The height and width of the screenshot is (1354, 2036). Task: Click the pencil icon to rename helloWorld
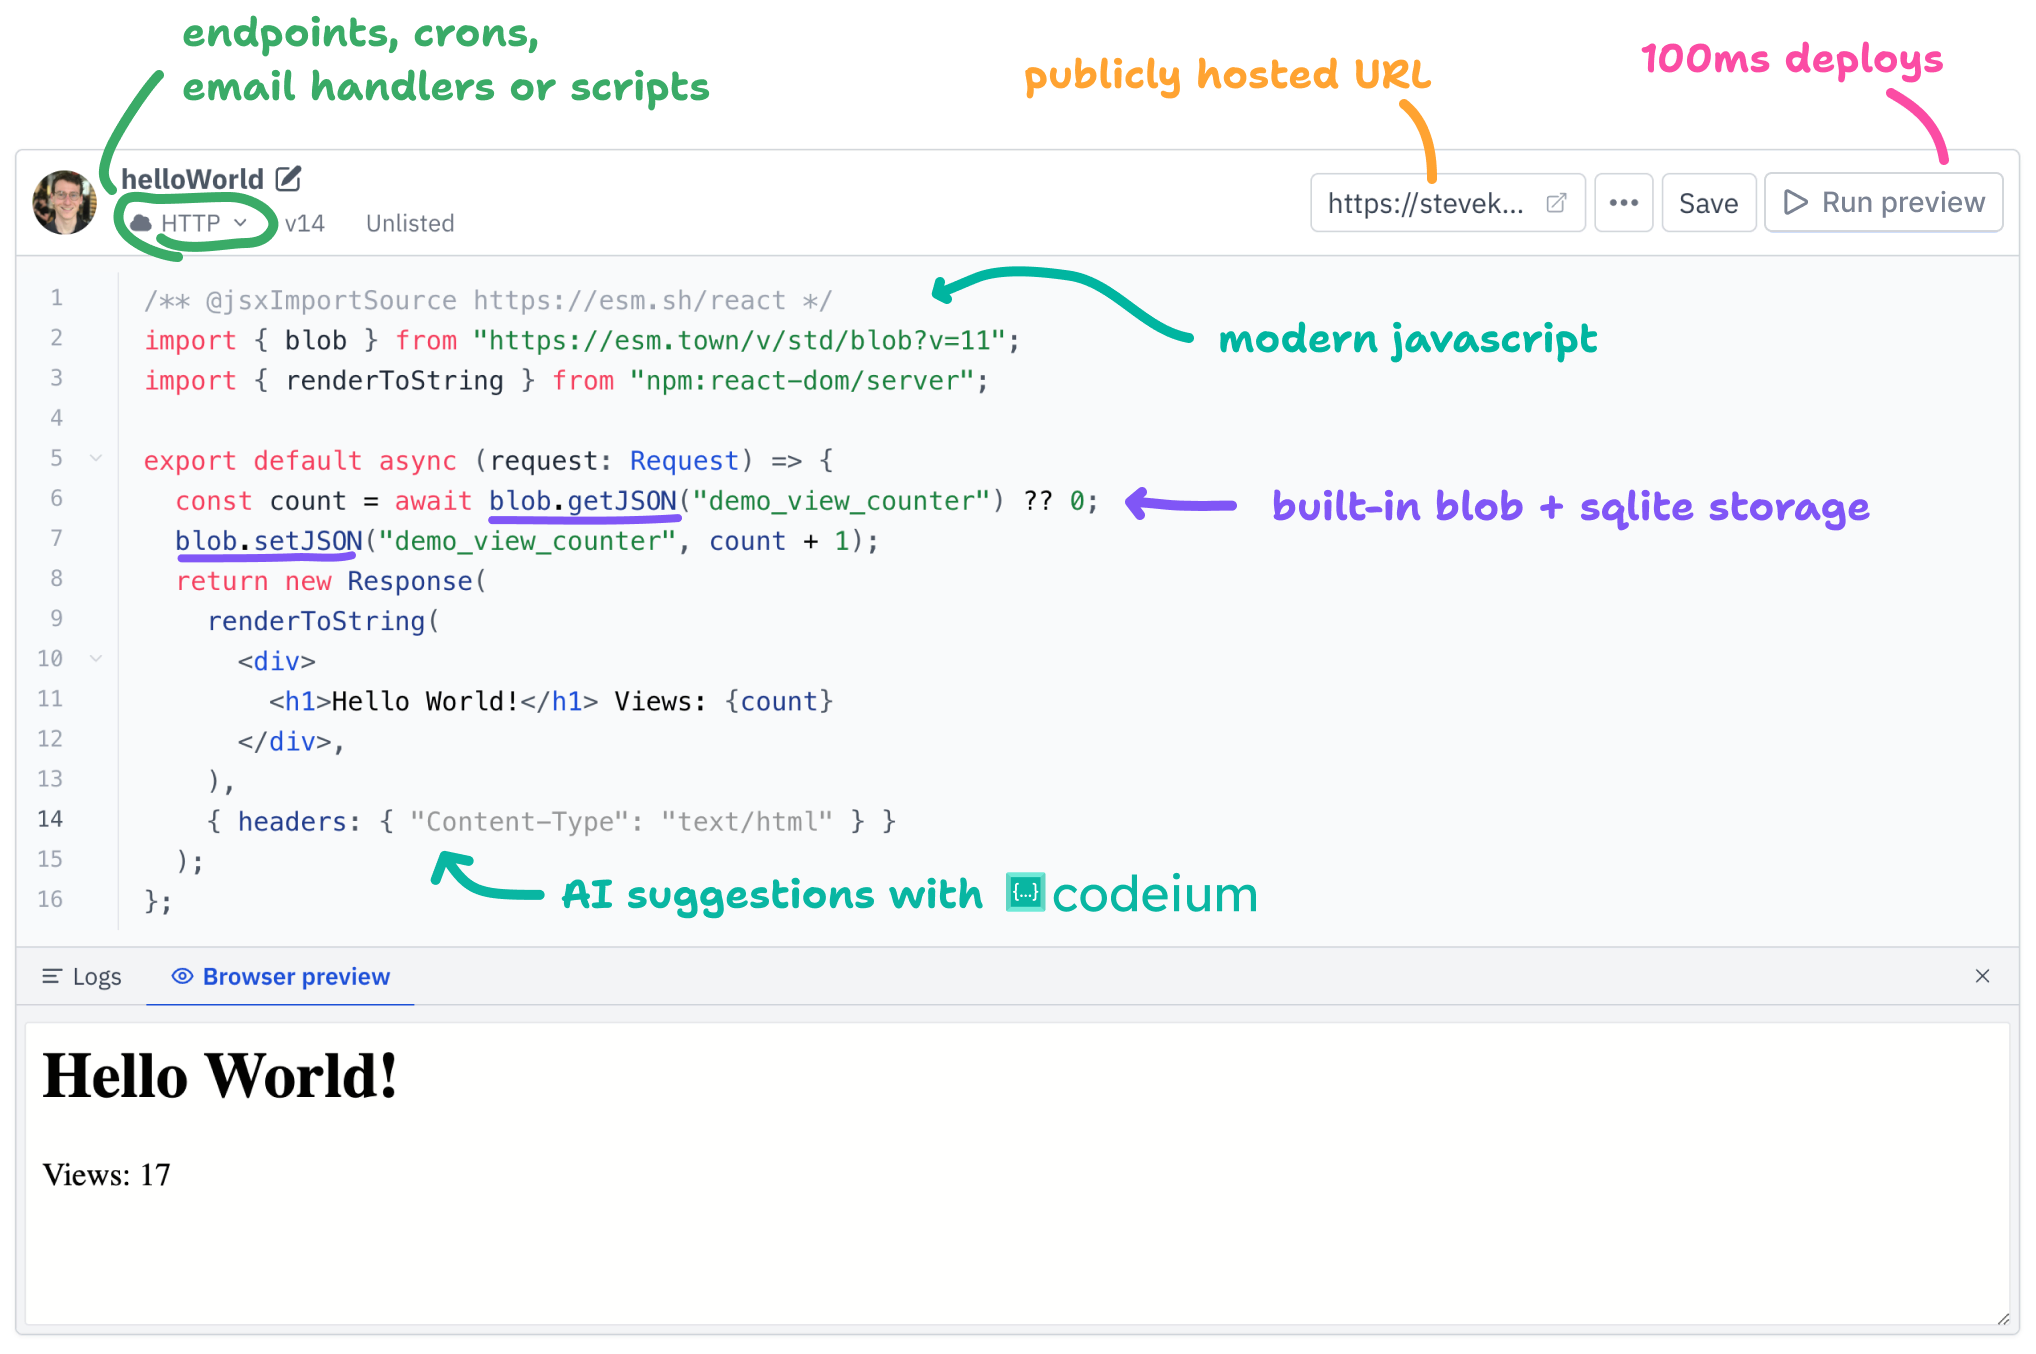288,178
